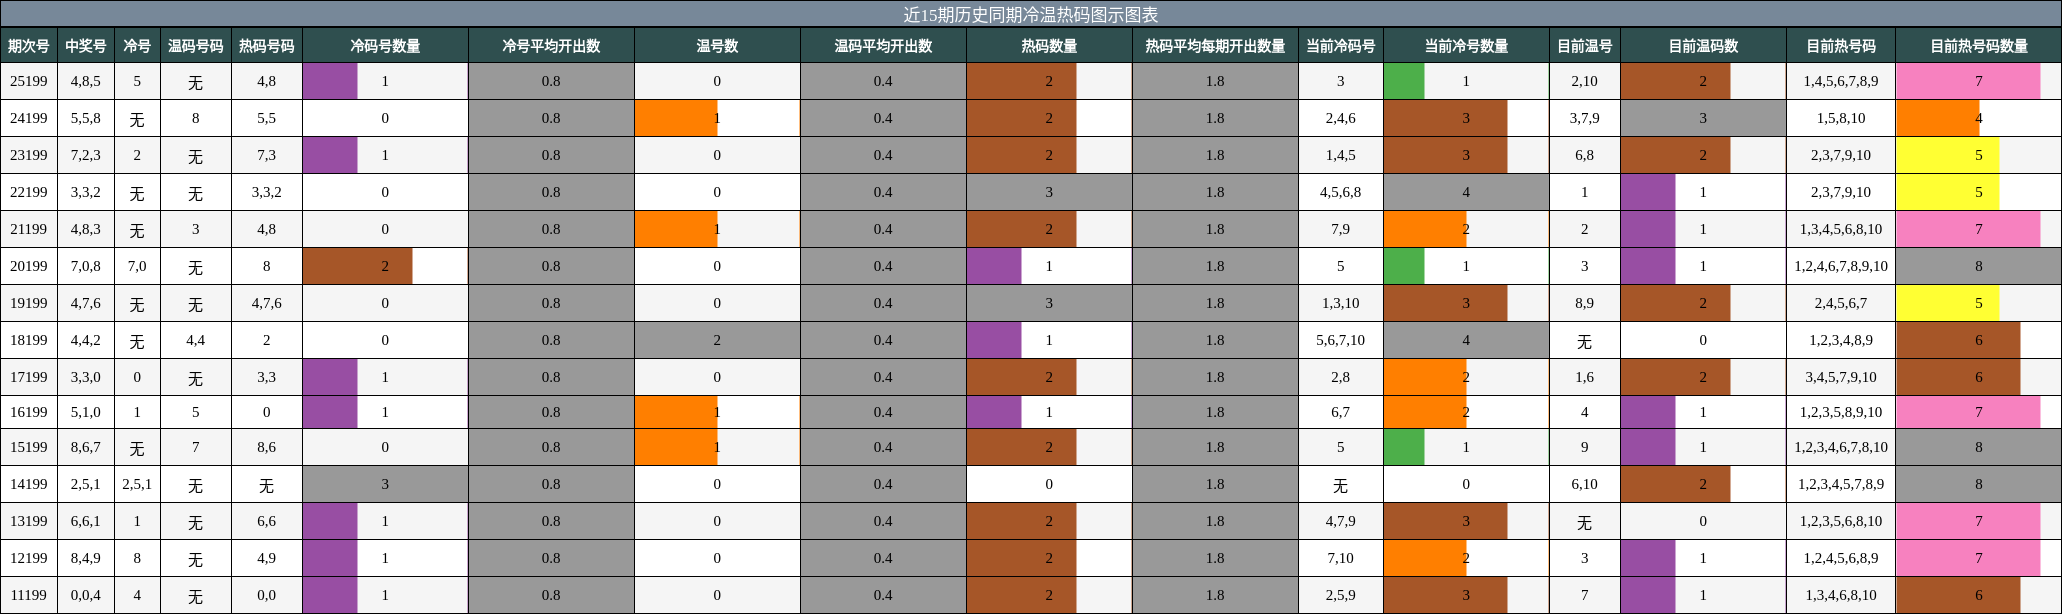This screenshot has width=2062, height=614.
Task: Click the 热码数量 column header
Action: point(1049,46)
